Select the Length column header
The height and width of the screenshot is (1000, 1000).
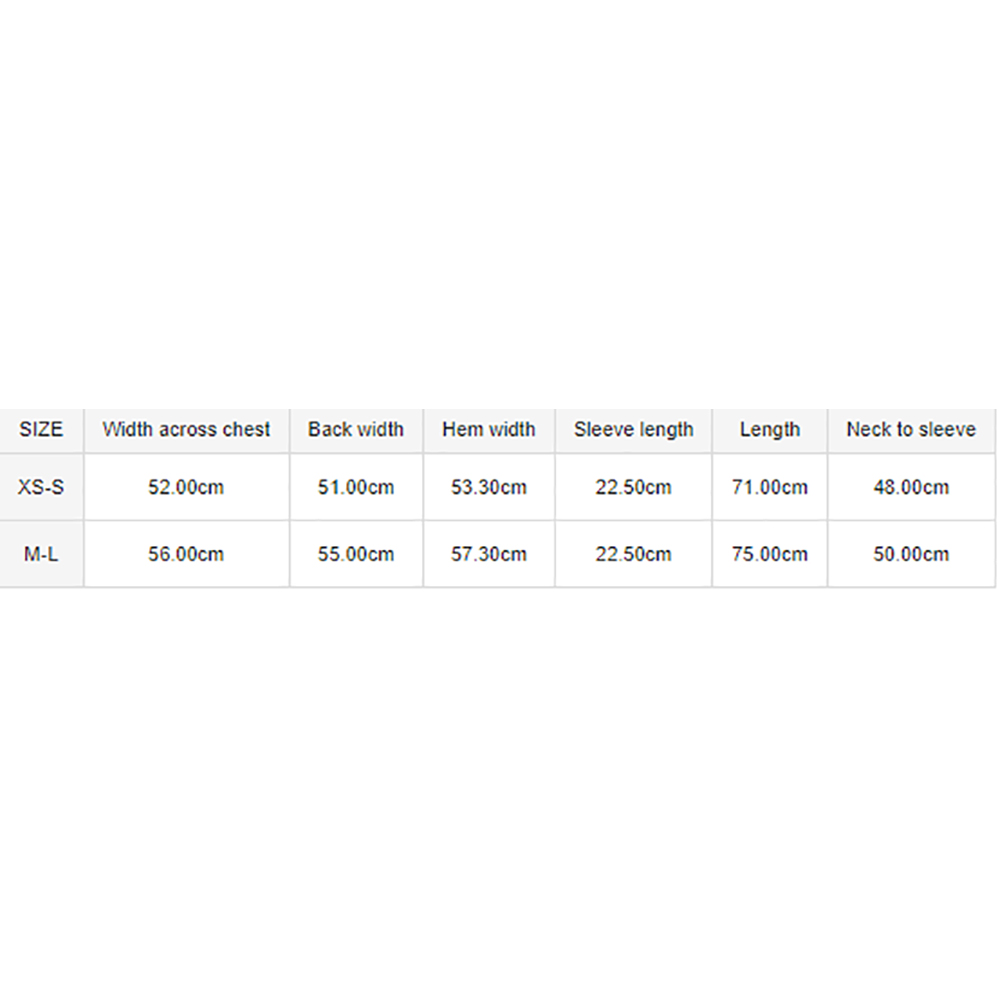(770, 430)
